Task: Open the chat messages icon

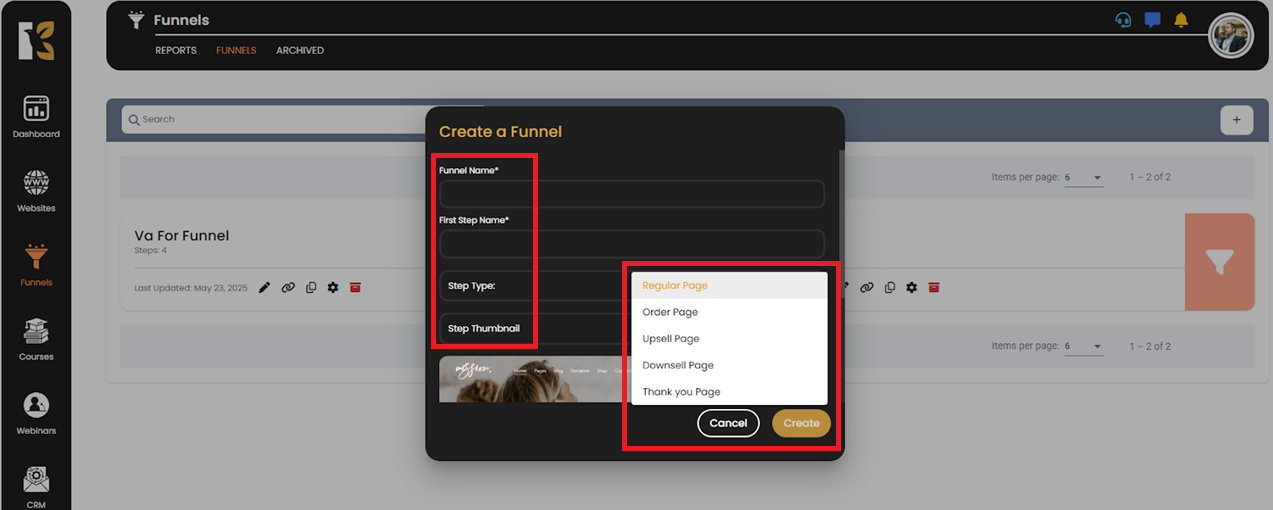Action: pyautogui.click(x=1152, y=20)
